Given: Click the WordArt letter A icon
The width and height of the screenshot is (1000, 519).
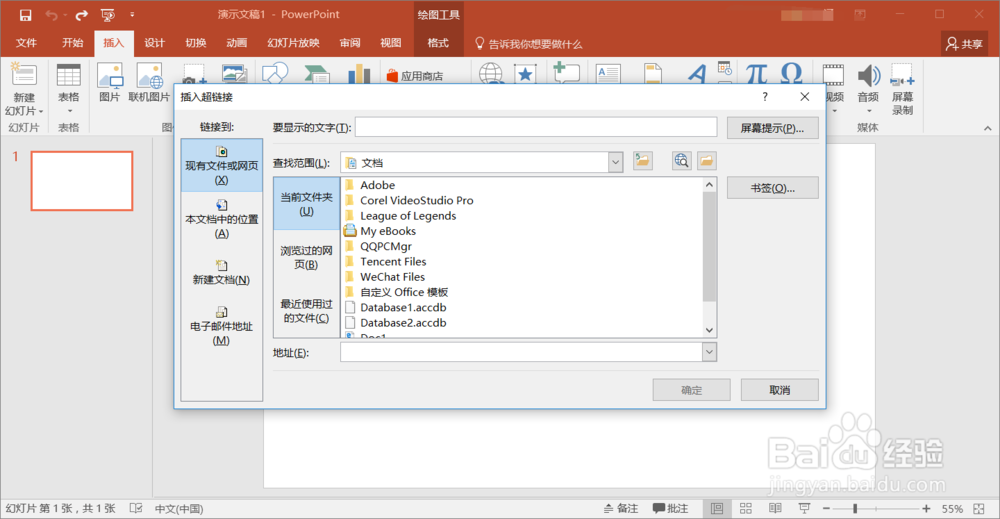Looking at the screenshot, I should coord(697,74).
